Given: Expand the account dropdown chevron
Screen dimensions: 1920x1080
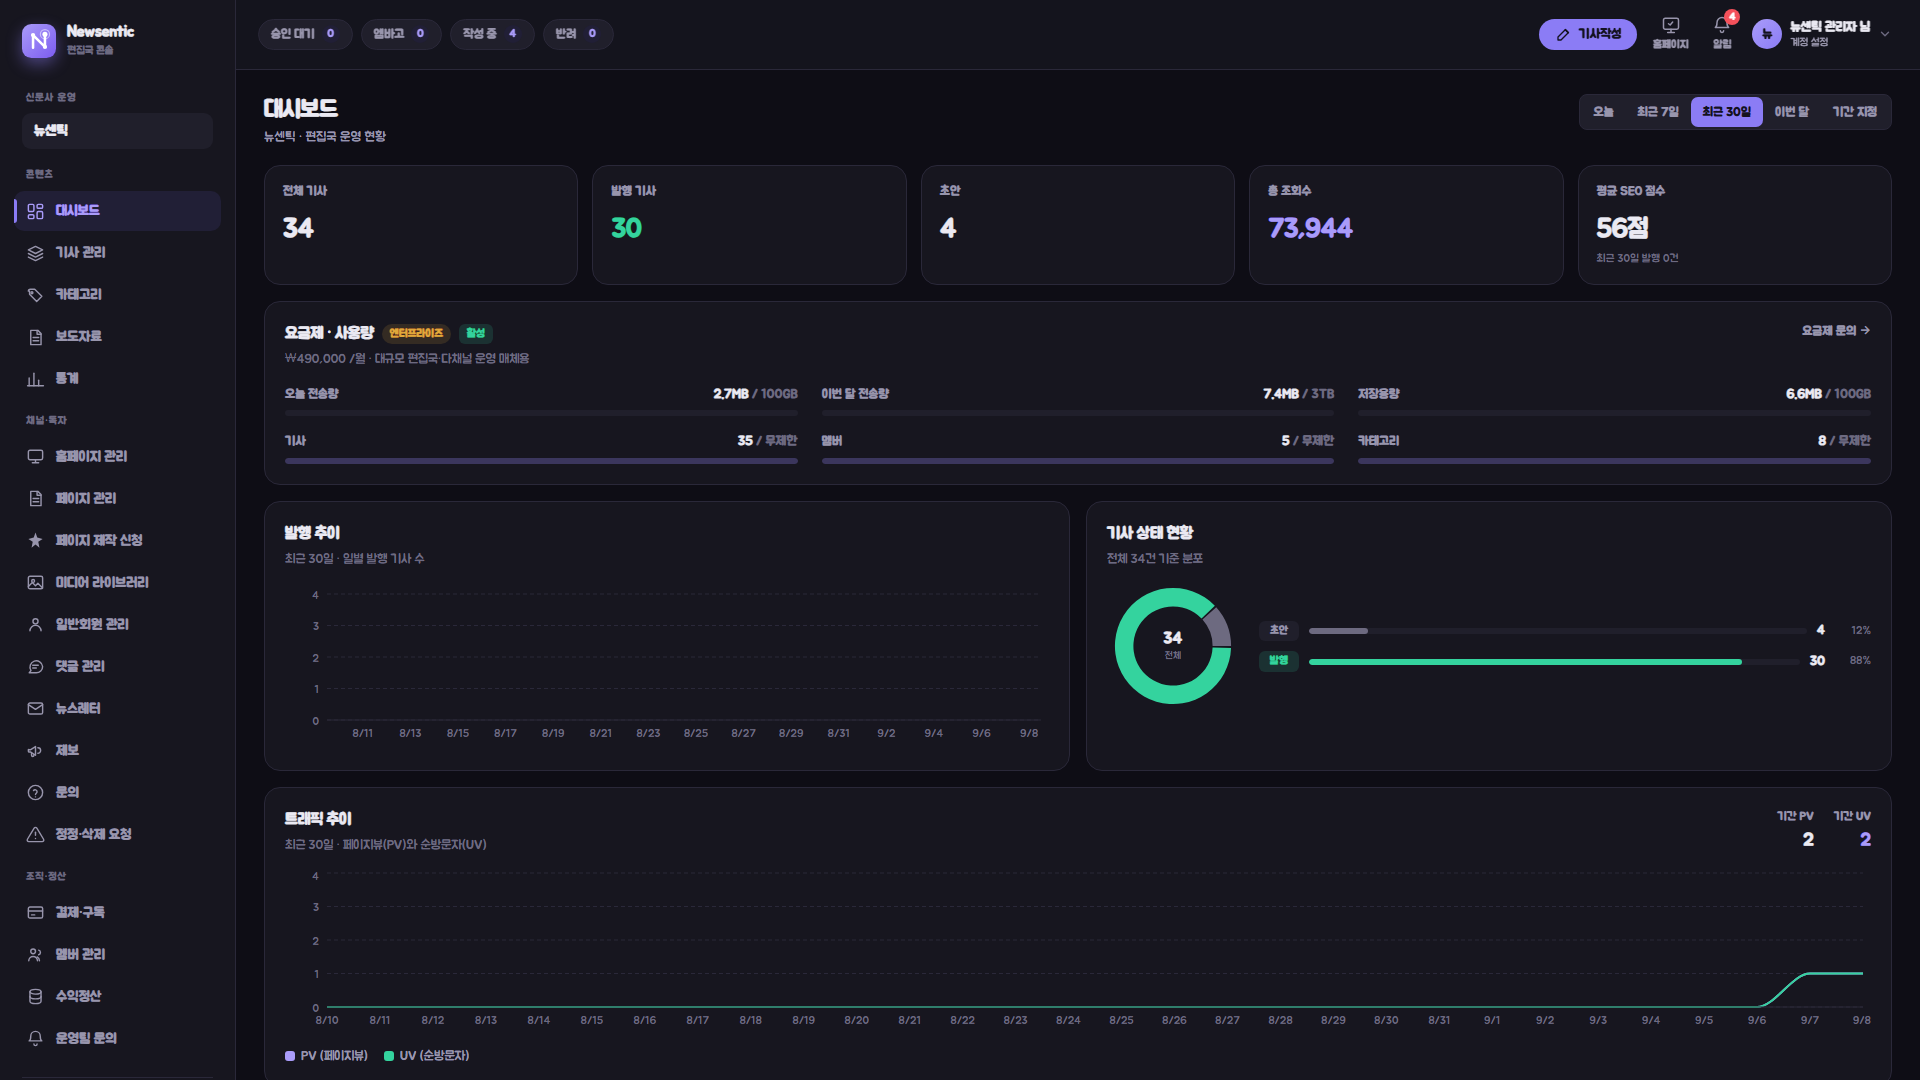Looking at the screenshot, I should coord(1885,34).
